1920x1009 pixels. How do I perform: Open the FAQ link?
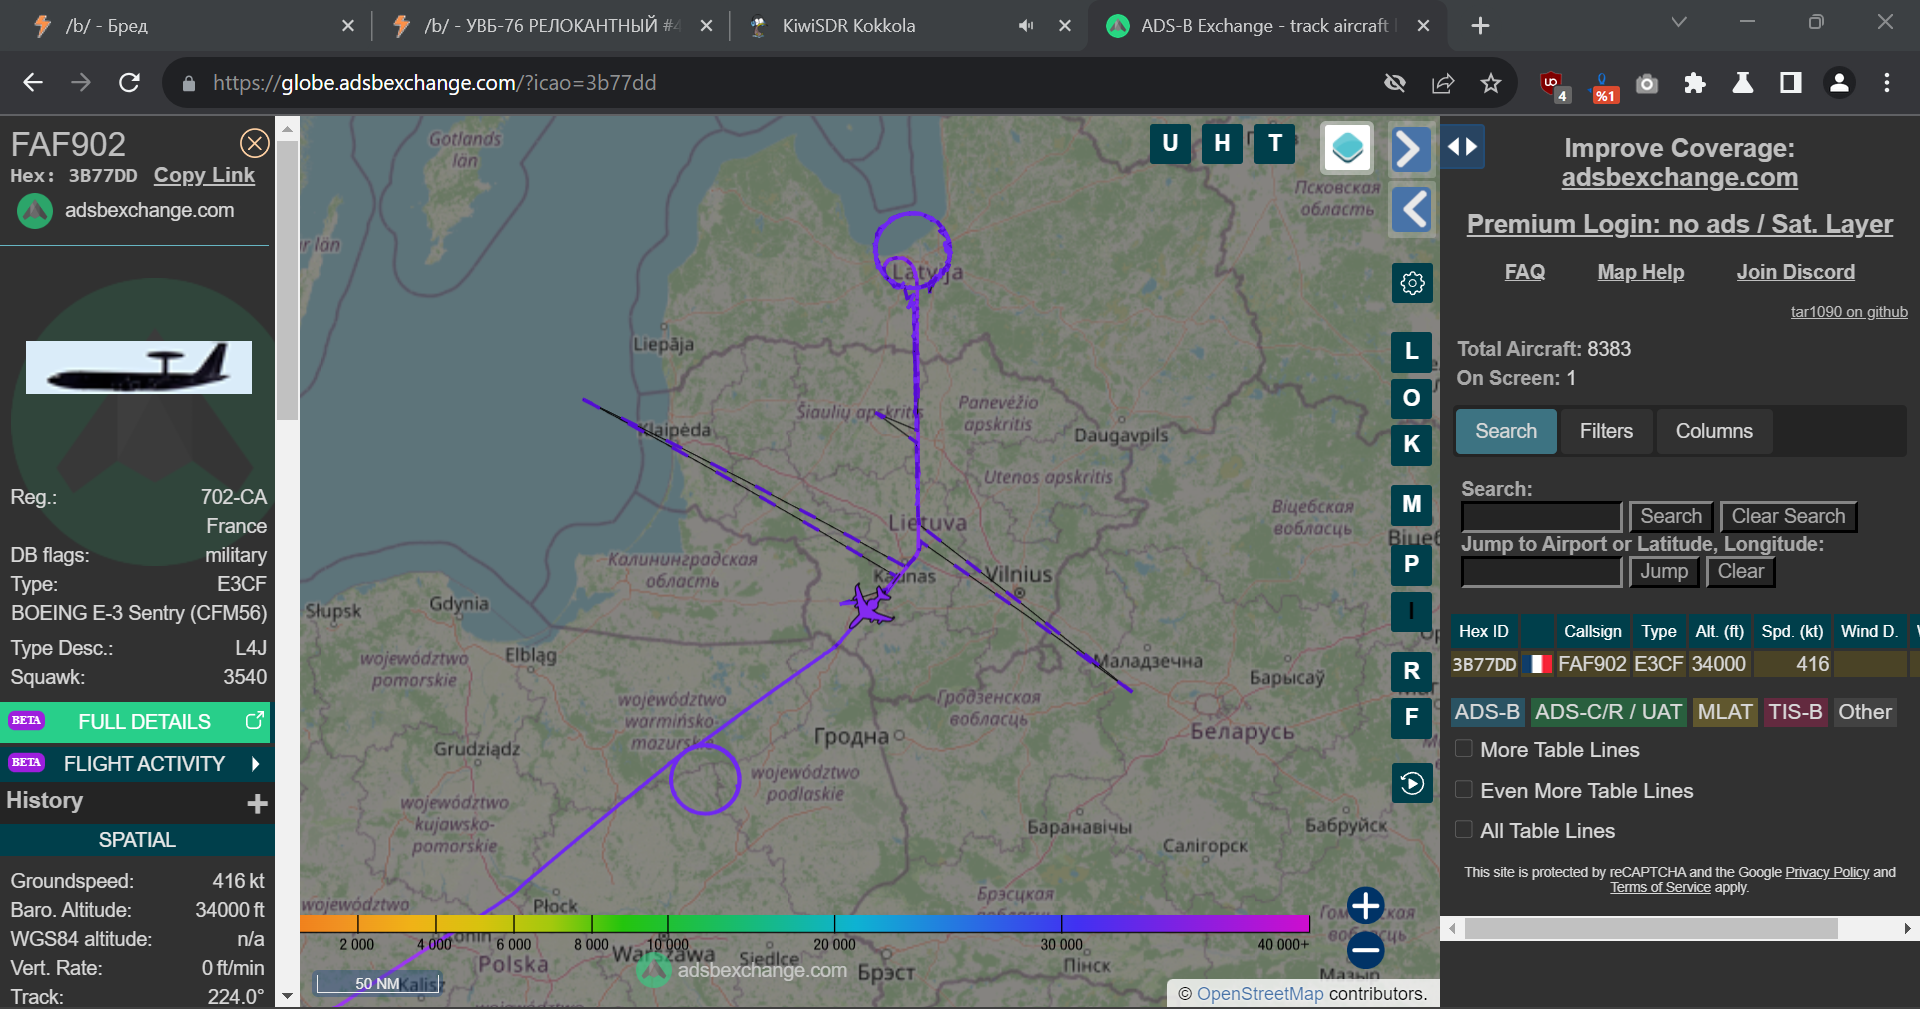pos(1525,272)
